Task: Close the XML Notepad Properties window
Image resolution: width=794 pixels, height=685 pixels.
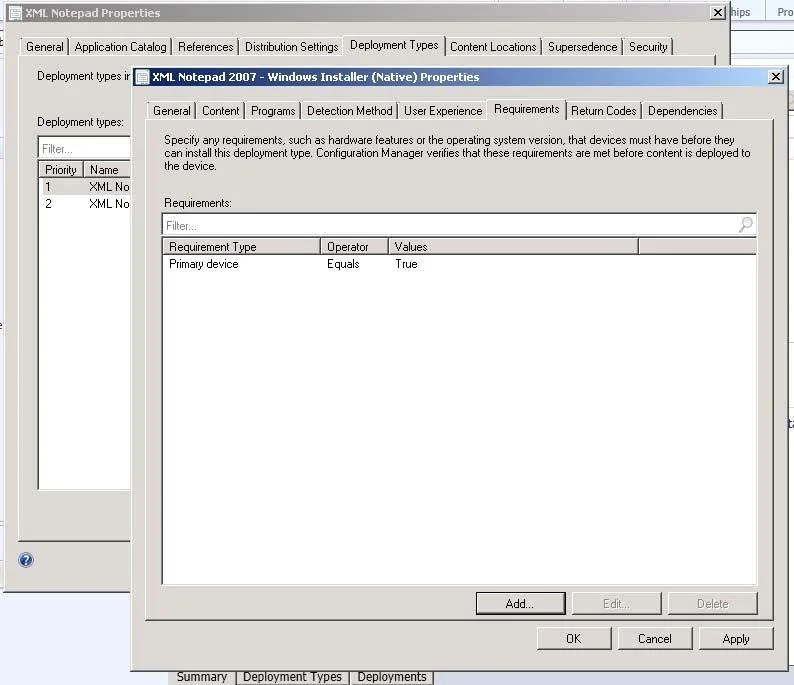Action: pos(718,13)
